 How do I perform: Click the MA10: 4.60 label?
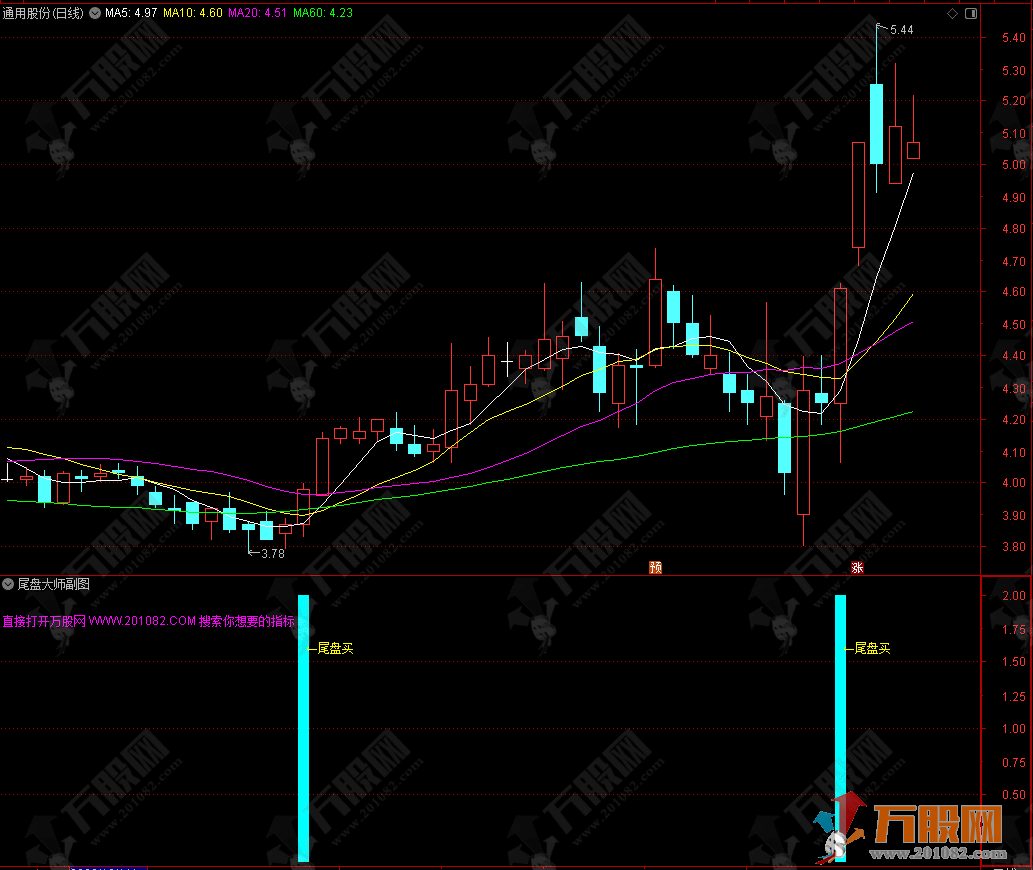(193, 13)
